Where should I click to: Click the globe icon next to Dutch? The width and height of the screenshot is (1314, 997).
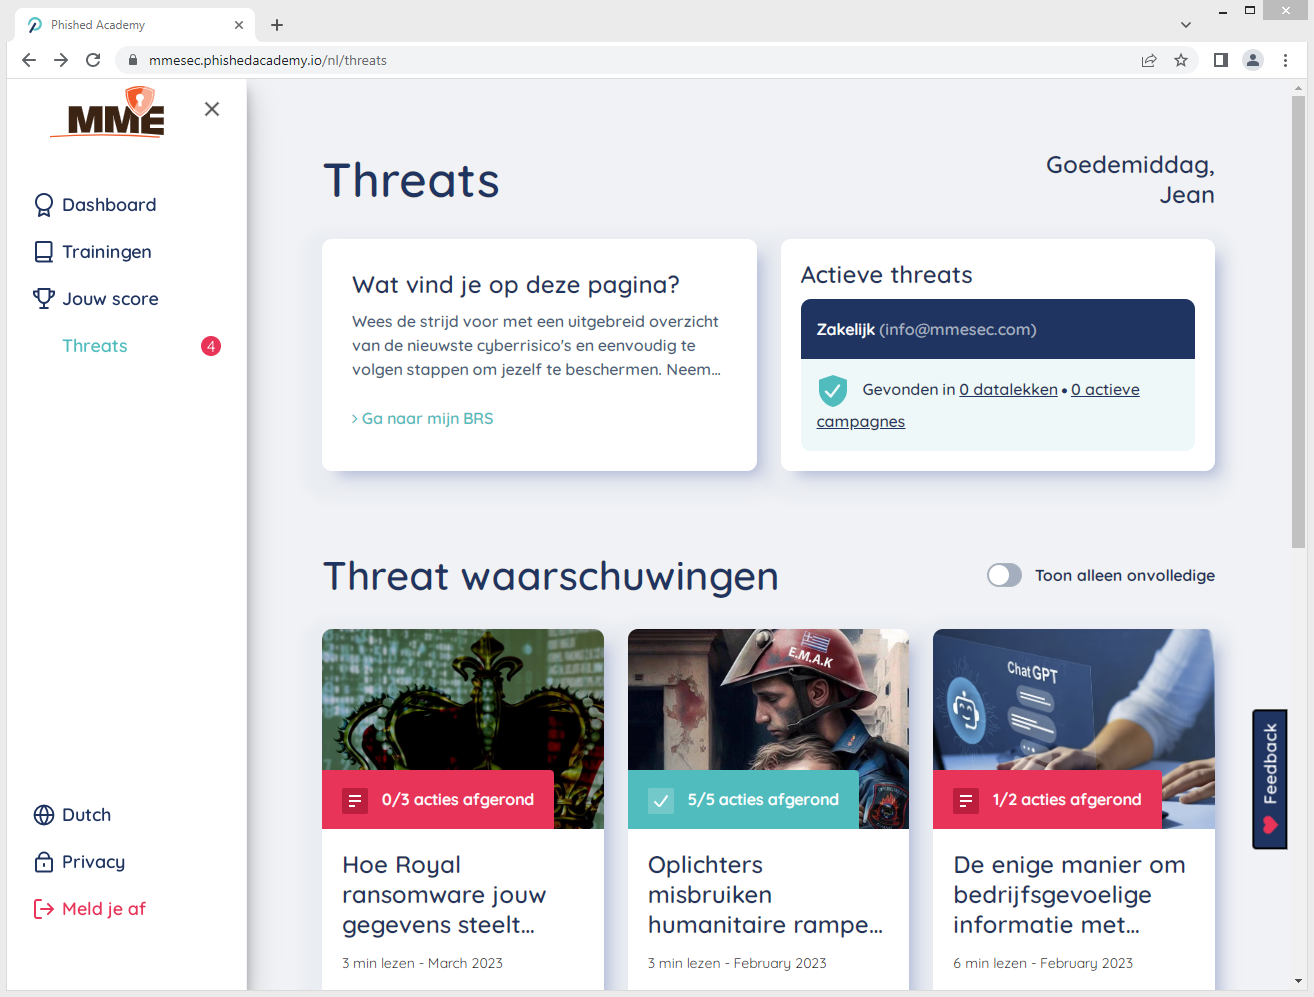[44, 815]
